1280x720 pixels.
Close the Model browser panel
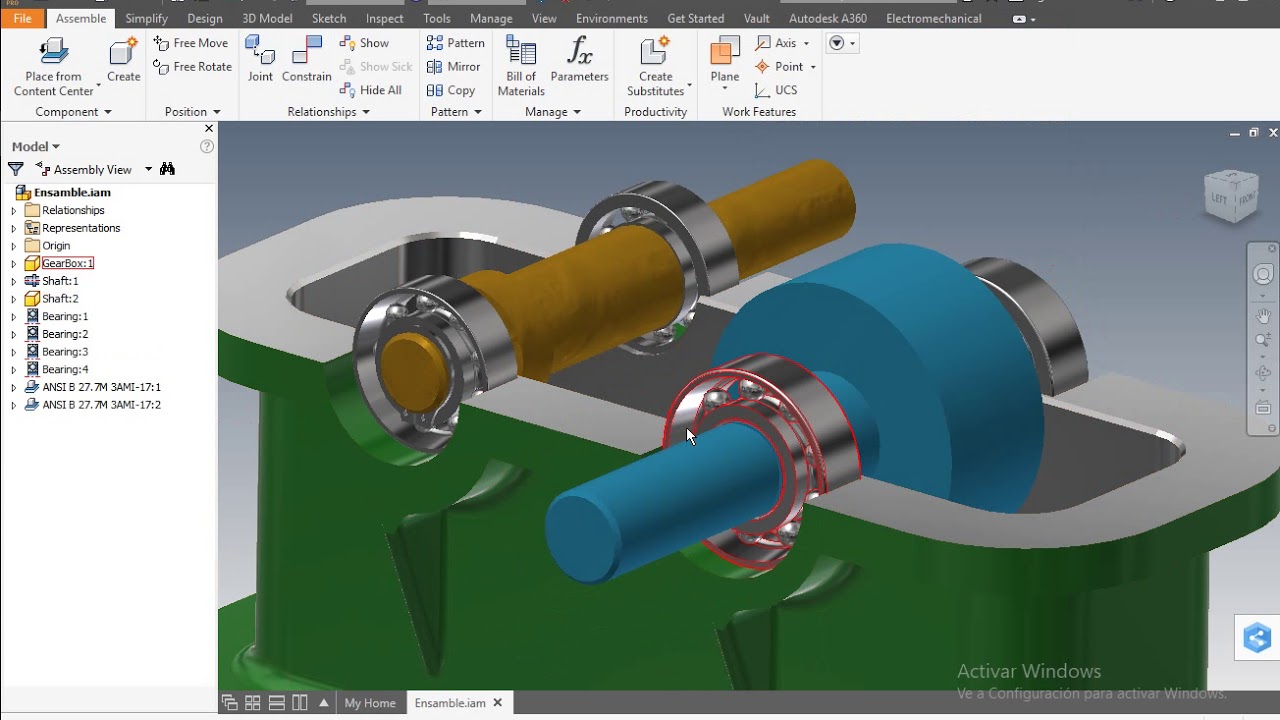(209, 129)
